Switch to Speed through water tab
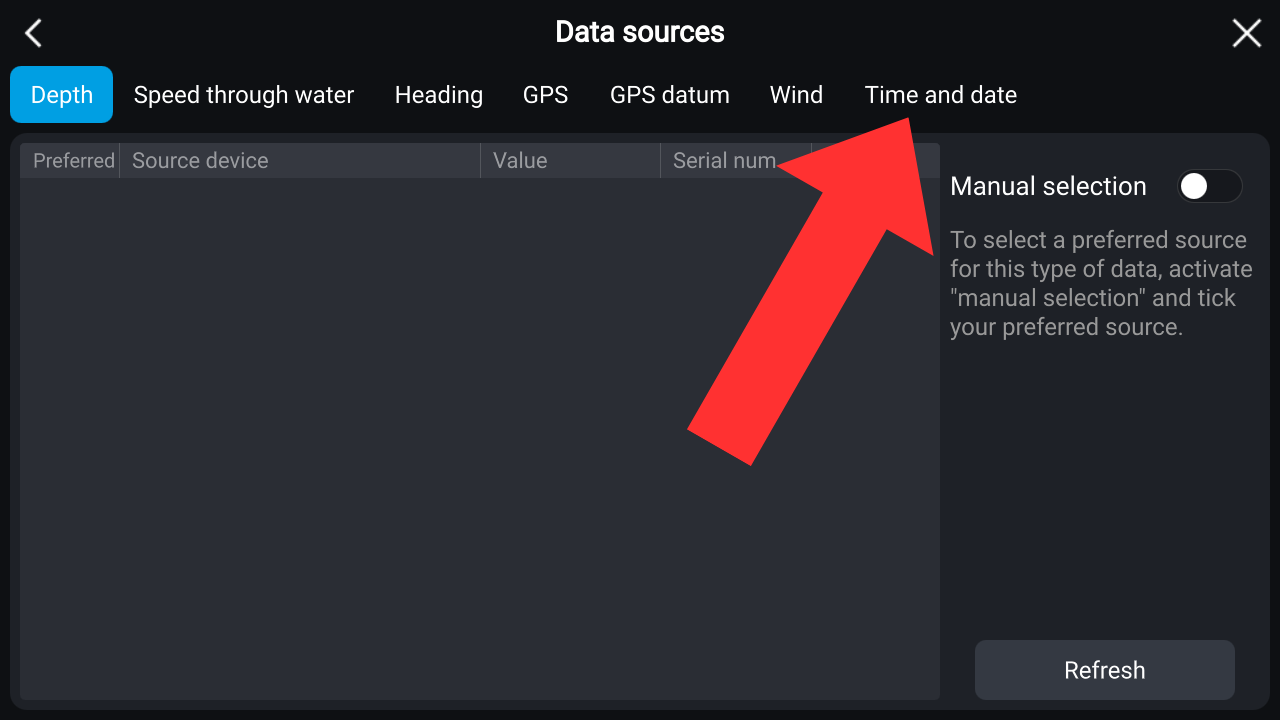Screen dimensions: 1280x720 coord(244,95)
